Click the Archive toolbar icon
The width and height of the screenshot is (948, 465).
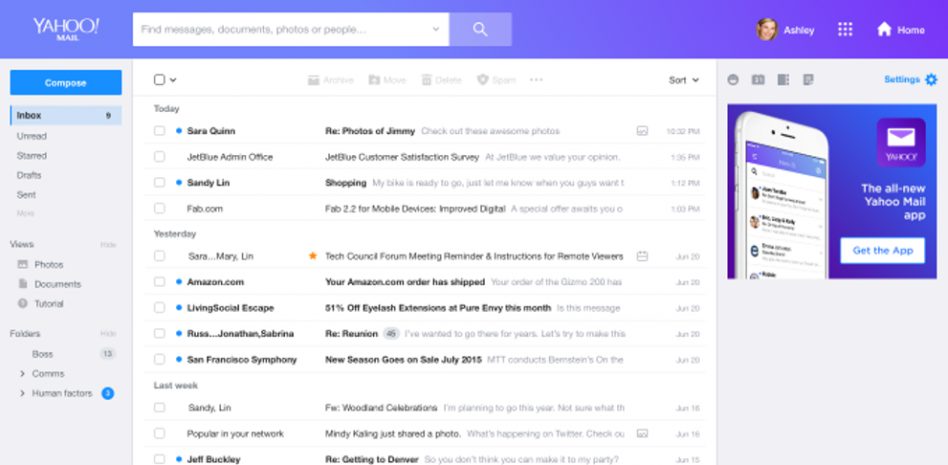tap(313, 80)
